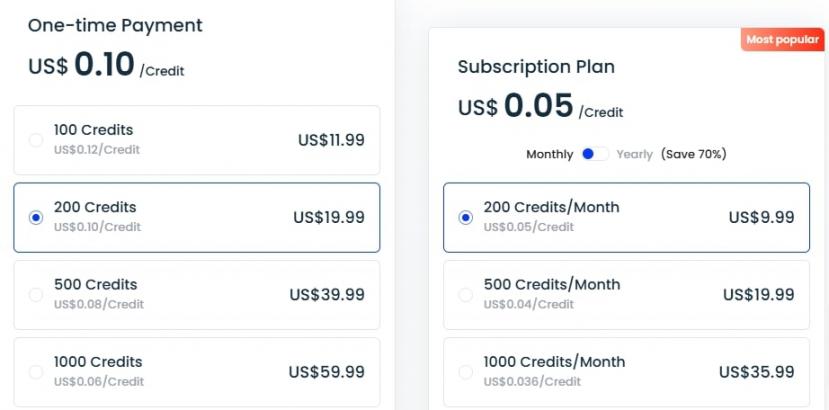Screen dimensions: 829x410
Task: Select the 1000 Credits/Month radio button
Action: [x=465, y=372]
